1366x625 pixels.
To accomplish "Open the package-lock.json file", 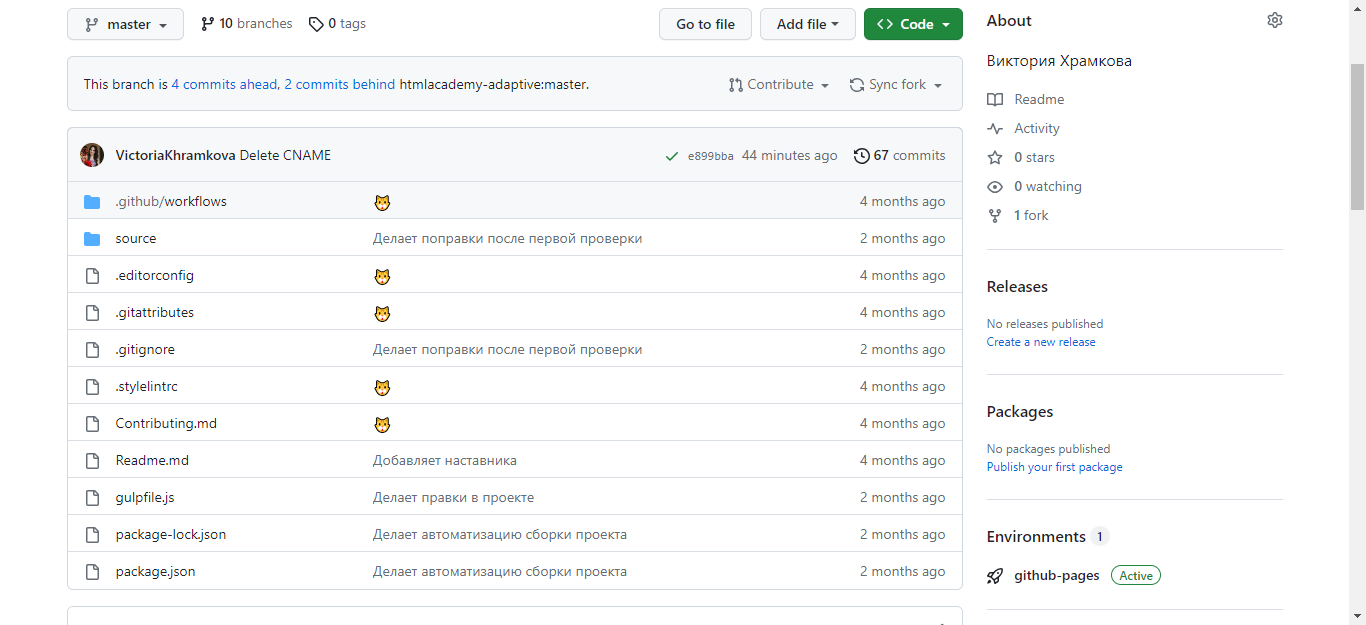I will pos(171,534).
